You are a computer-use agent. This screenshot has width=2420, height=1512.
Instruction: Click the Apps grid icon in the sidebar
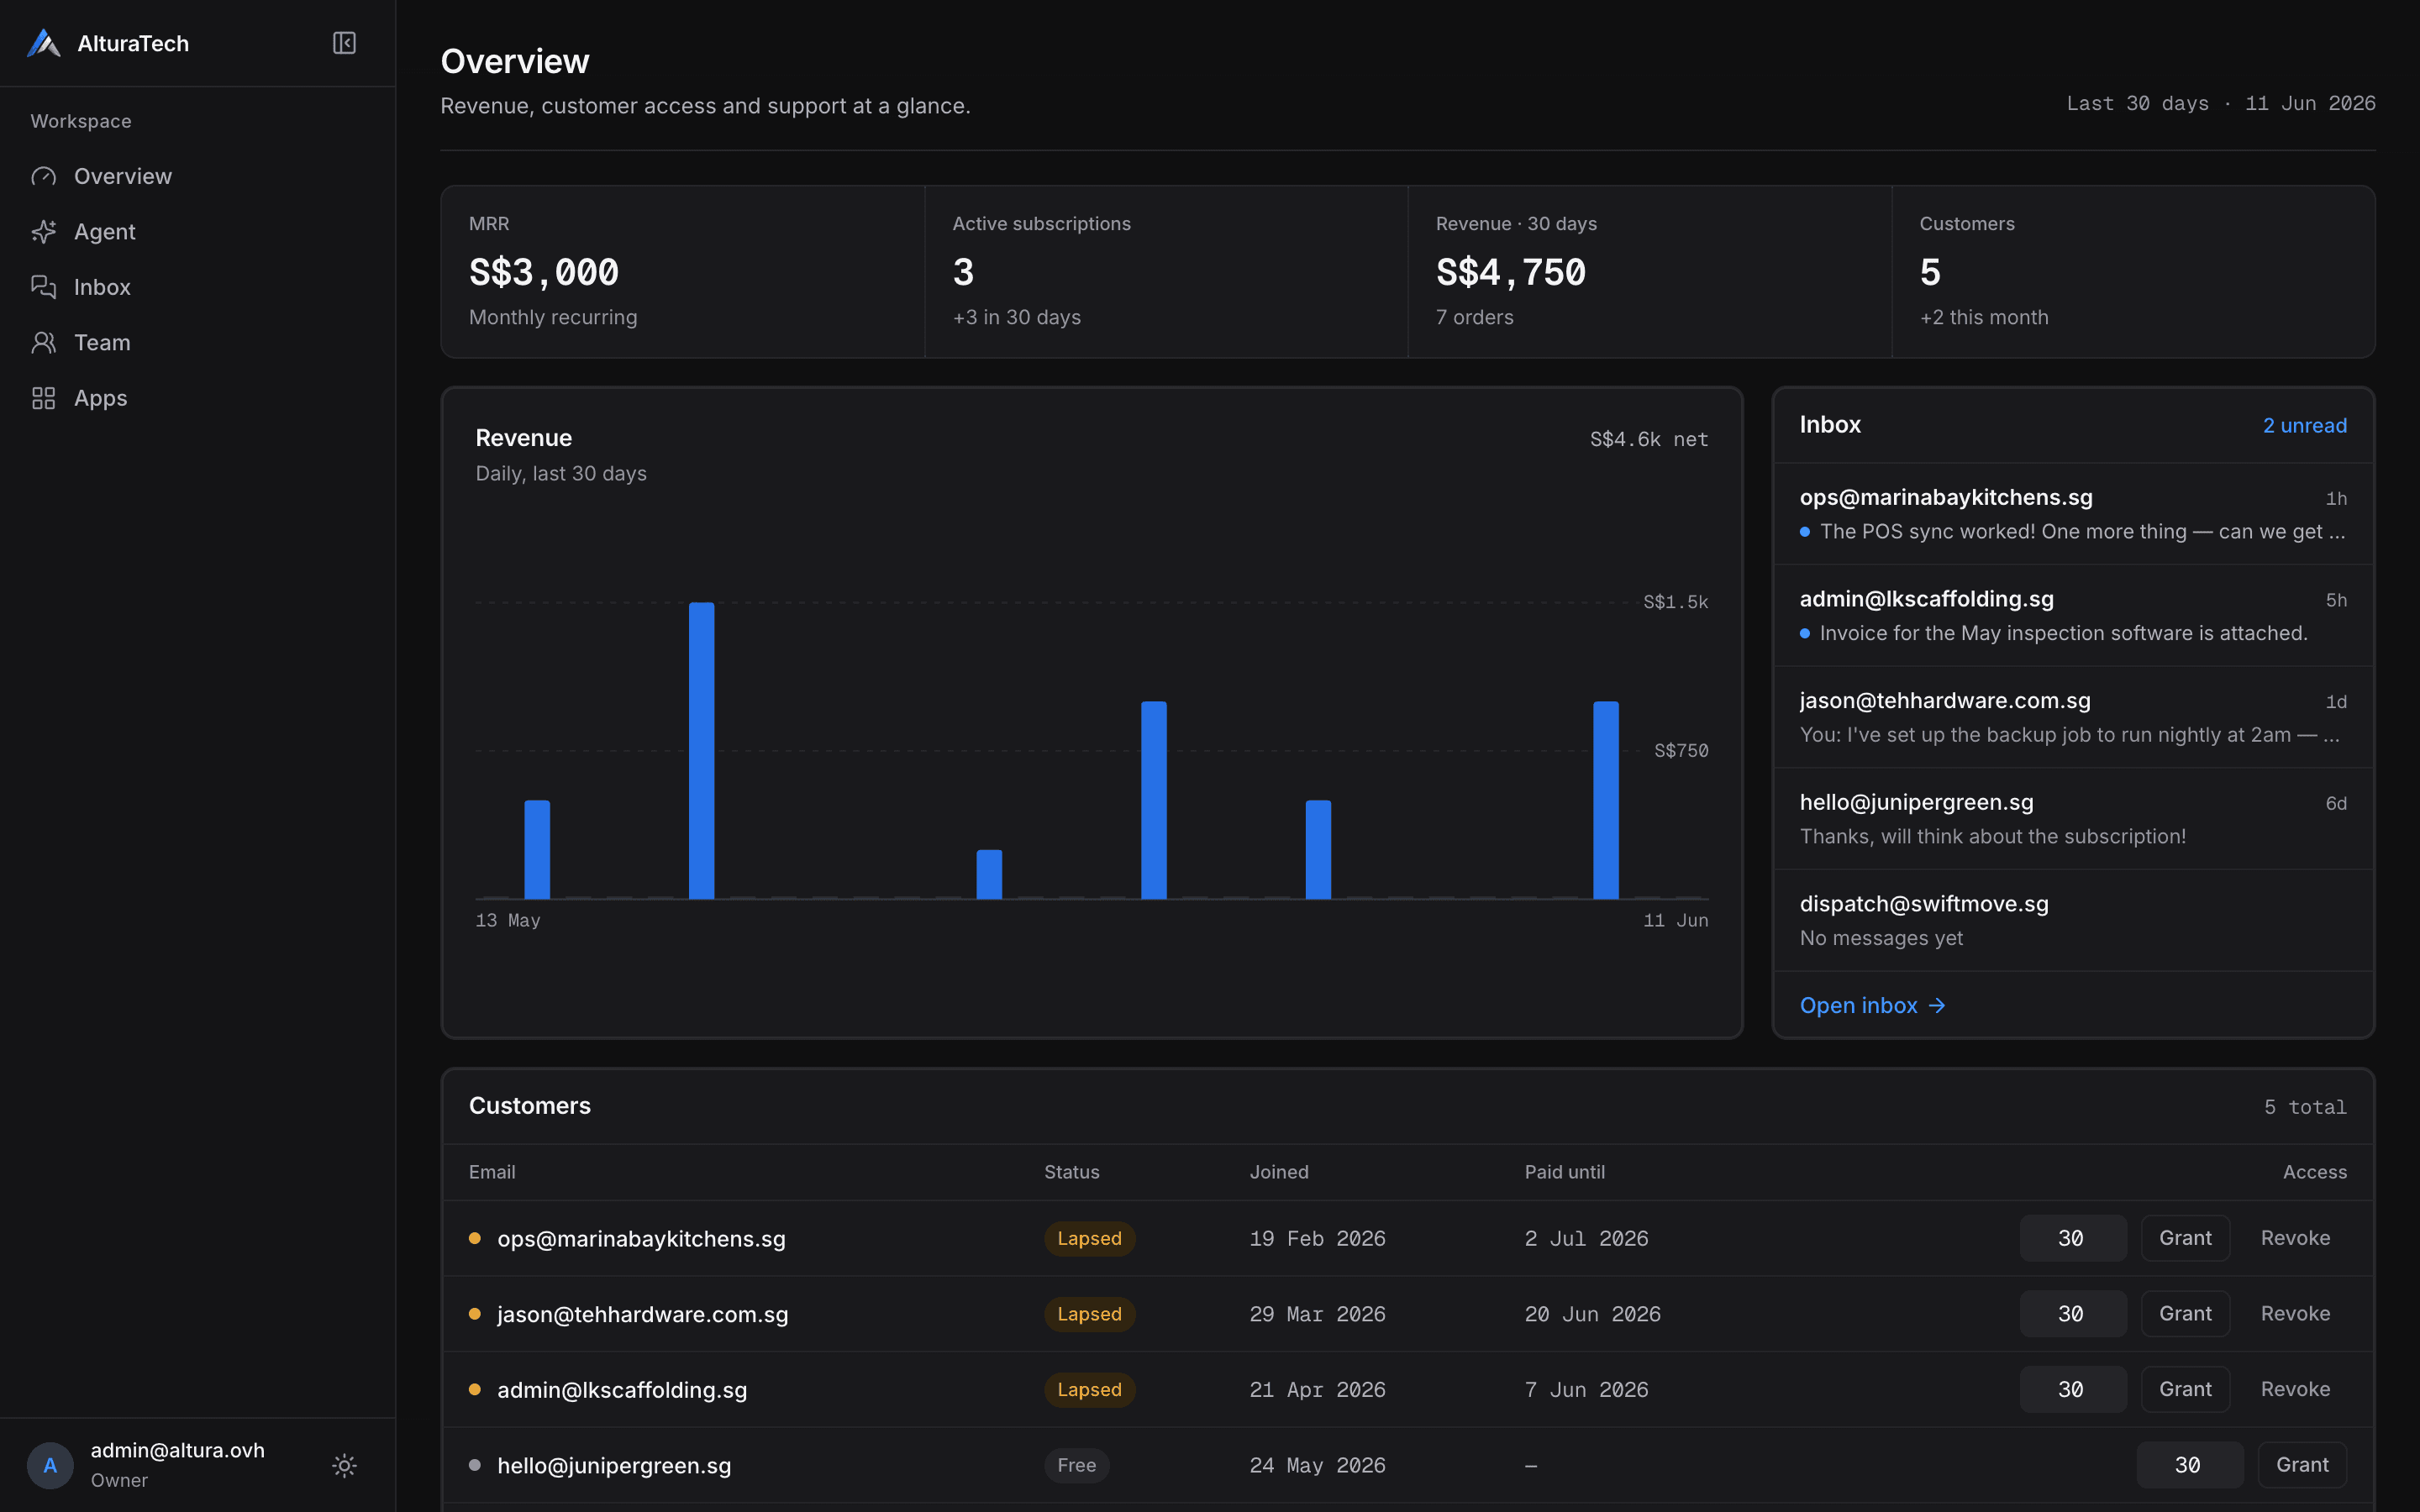43,398
